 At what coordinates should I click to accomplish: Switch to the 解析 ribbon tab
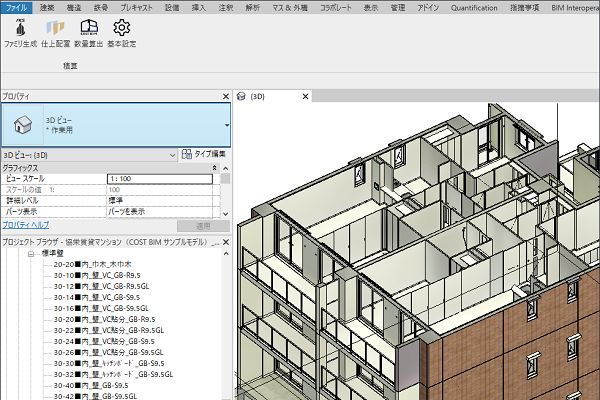[253, 8]
